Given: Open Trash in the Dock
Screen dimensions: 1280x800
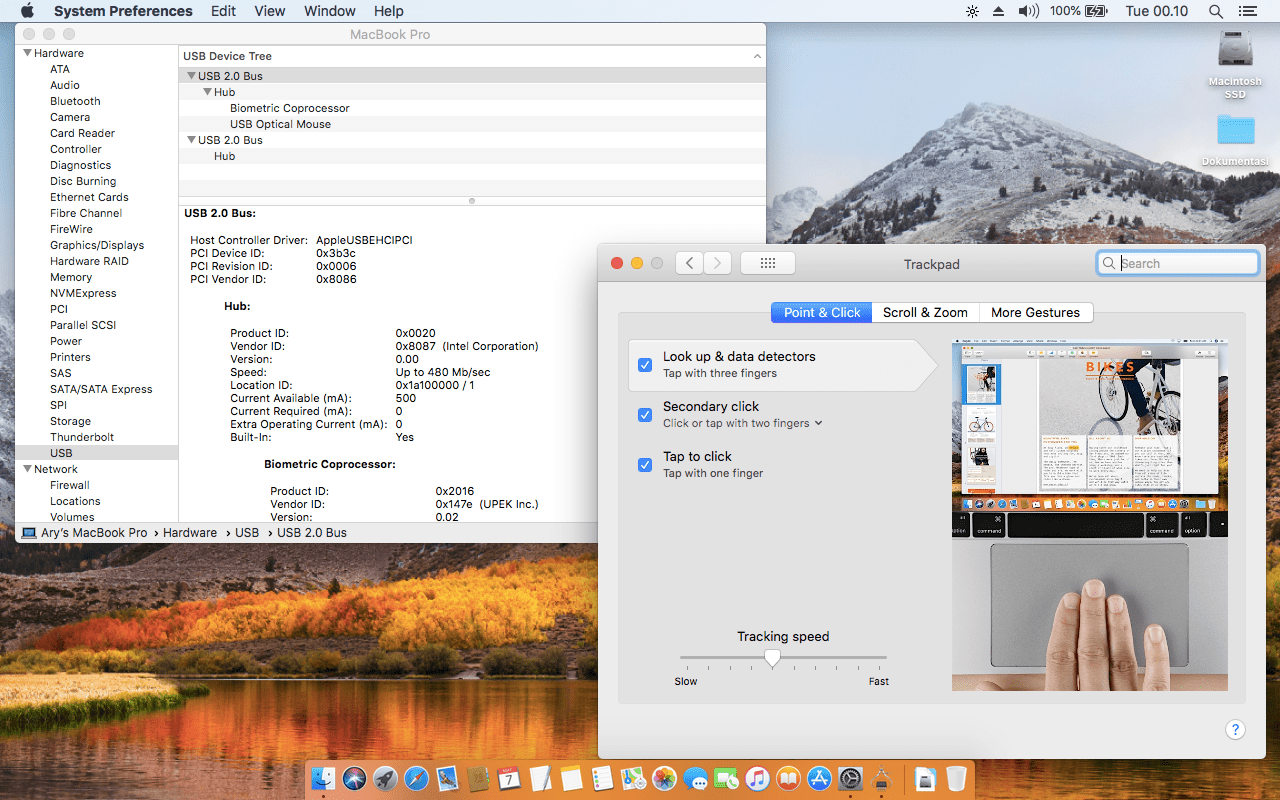Looking at the screenshot, I should coord(956,778).
